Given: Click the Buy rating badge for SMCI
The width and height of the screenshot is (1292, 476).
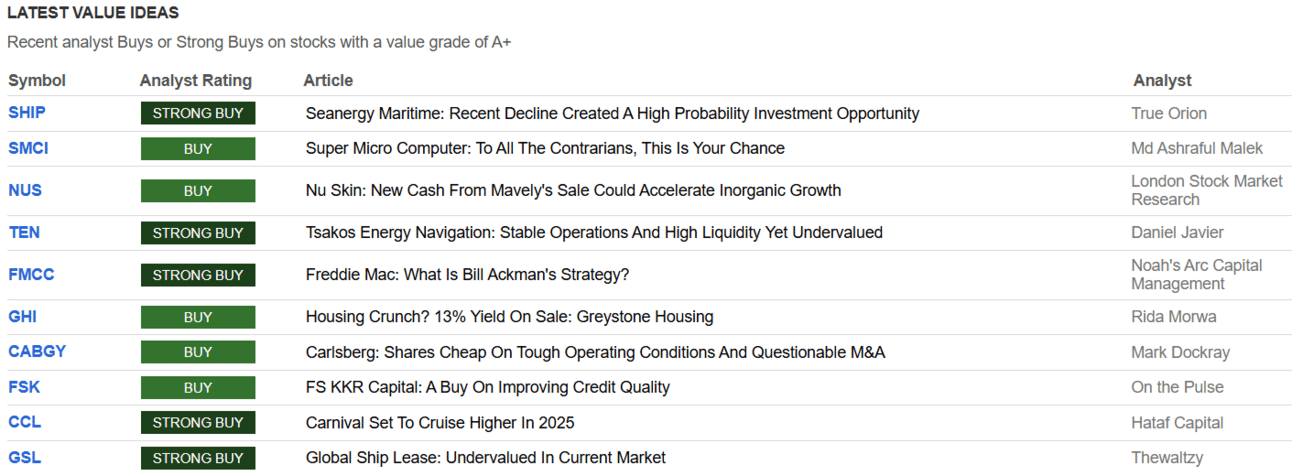Looking at the screenshot, I should pos(197,148).
